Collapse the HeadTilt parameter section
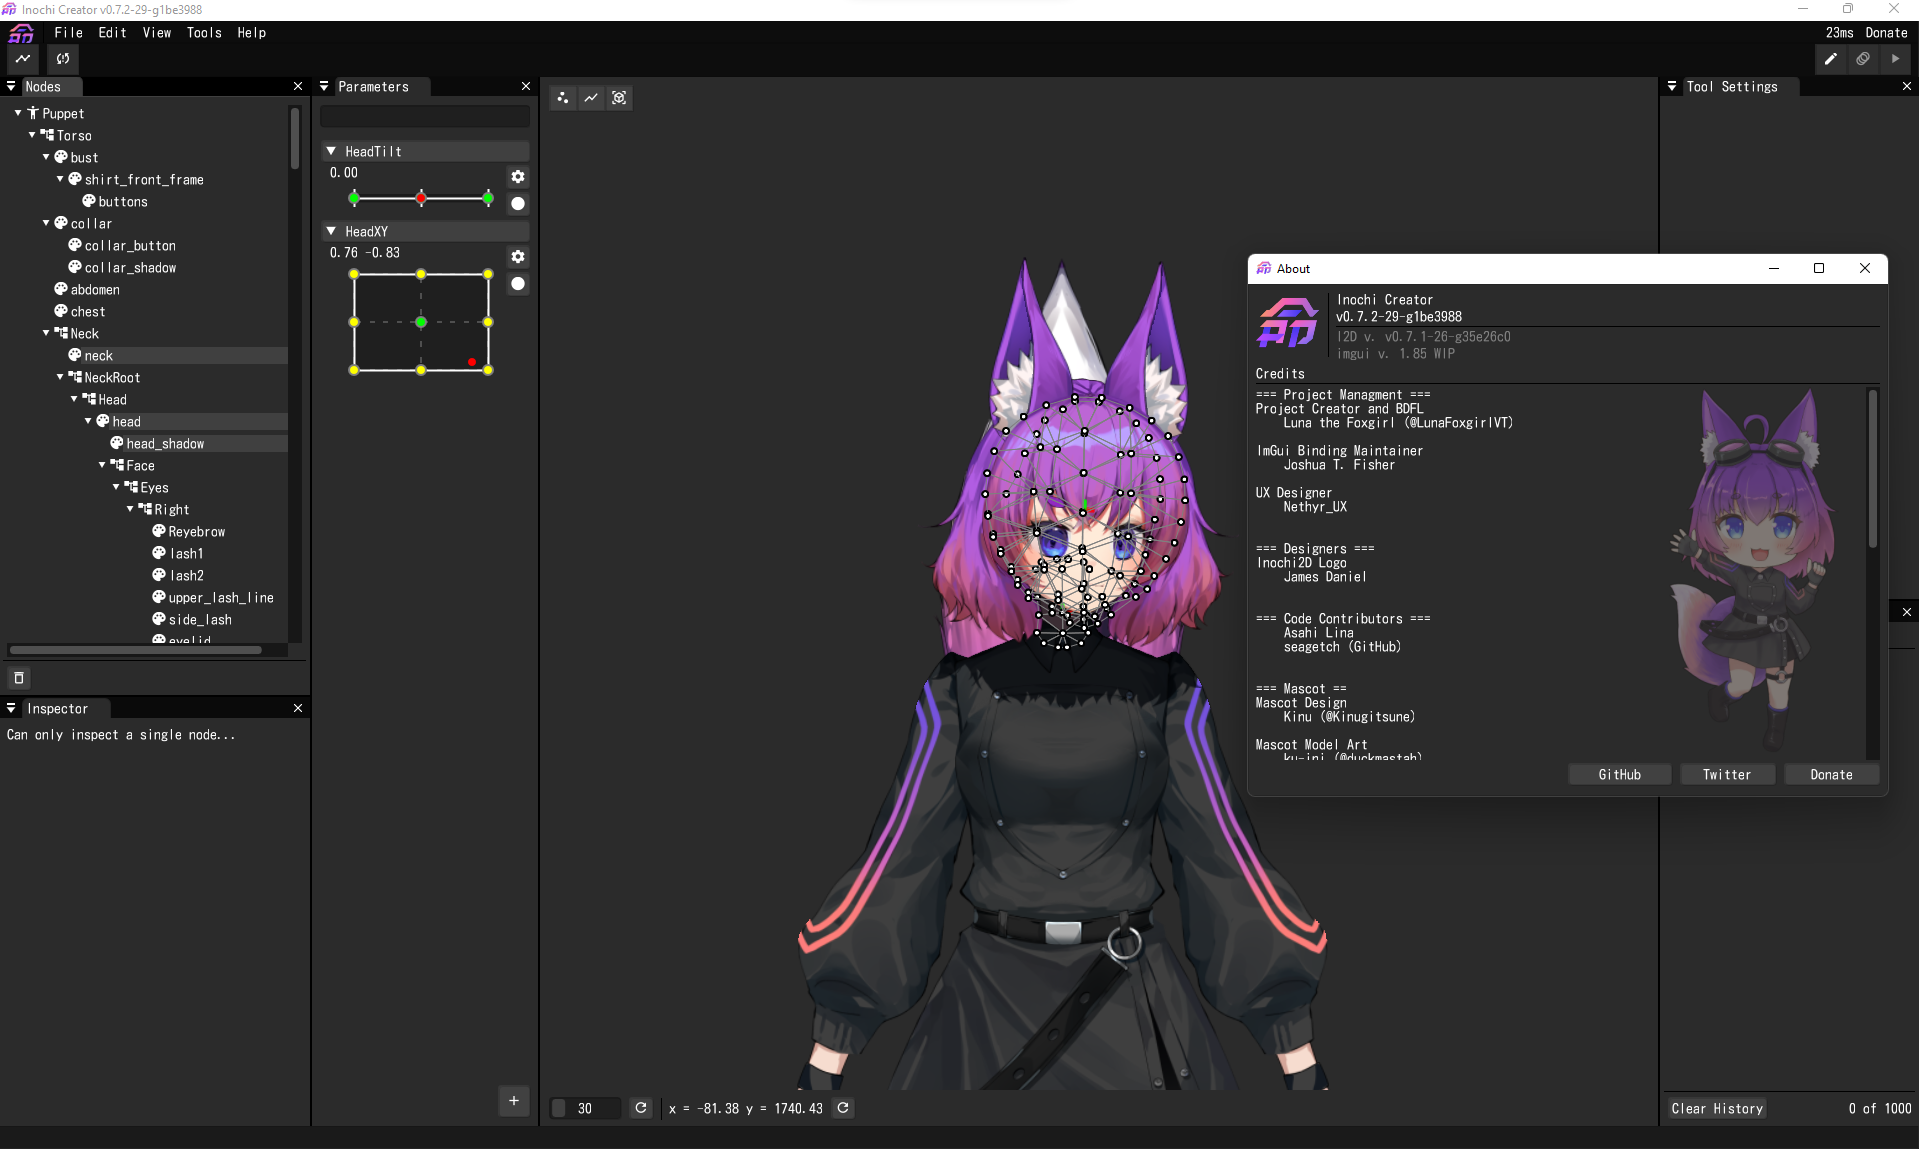 click(331, 151)
